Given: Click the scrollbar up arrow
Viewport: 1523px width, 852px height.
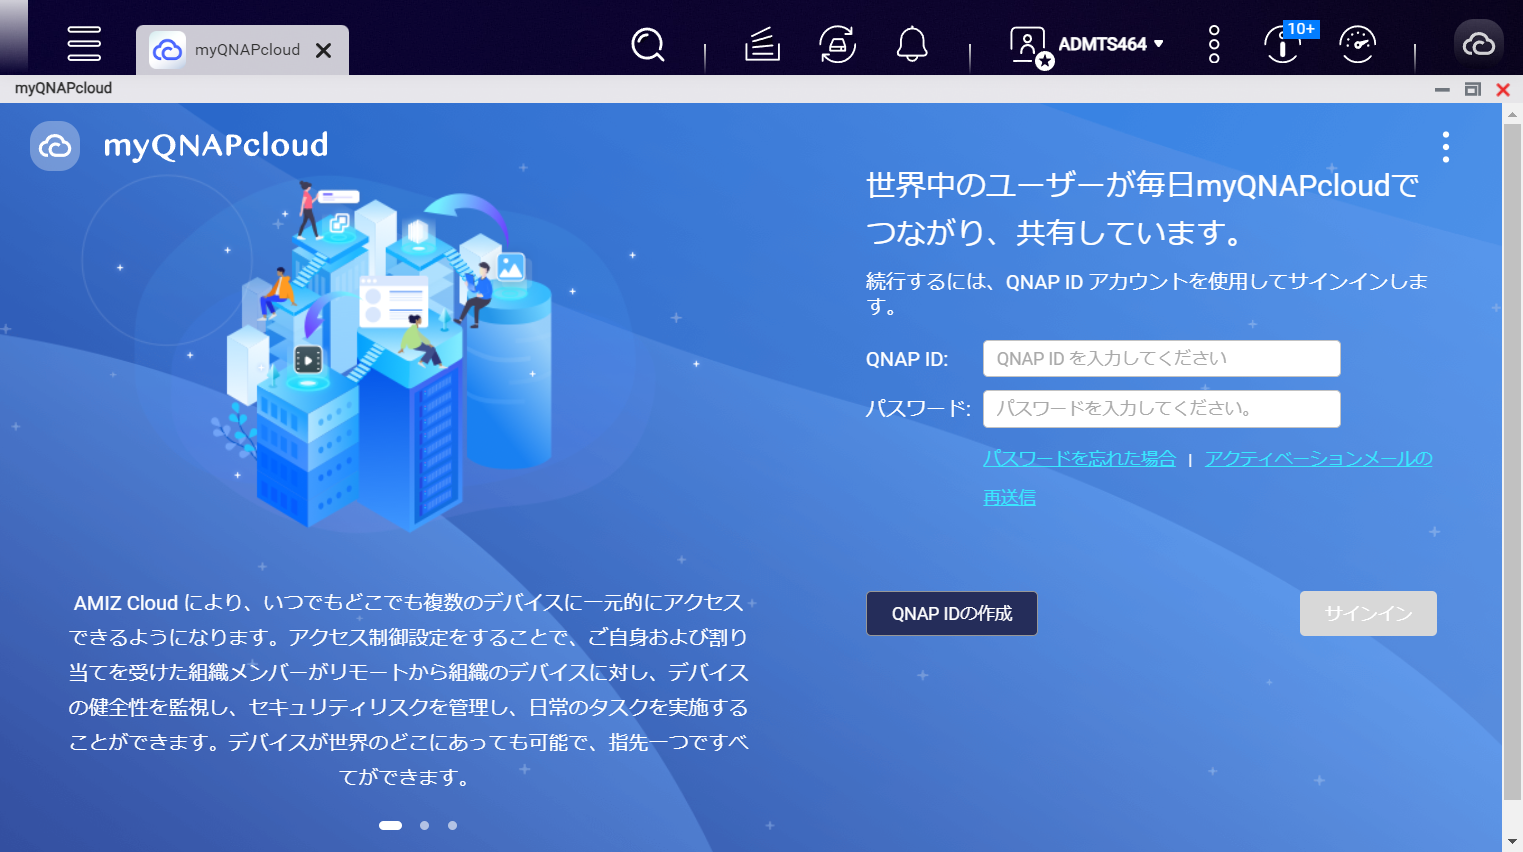Looking at the screenshot, I should point(1512,113).
